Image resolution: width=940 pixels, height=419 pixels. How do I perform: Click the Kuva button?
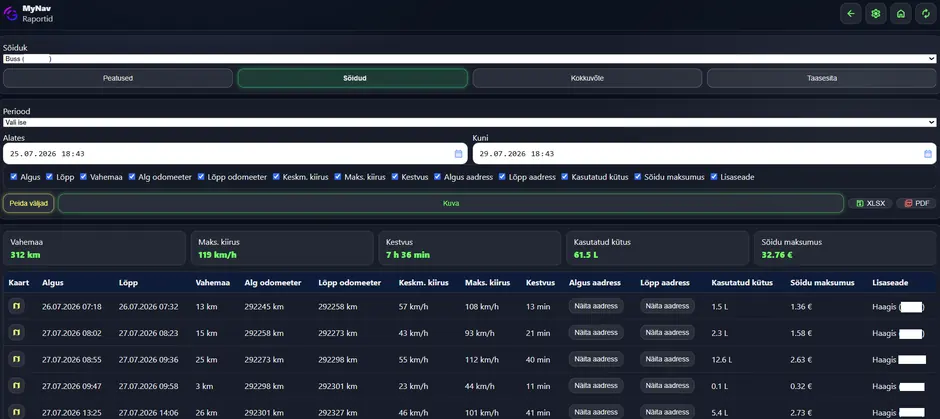tap(451, 203)
